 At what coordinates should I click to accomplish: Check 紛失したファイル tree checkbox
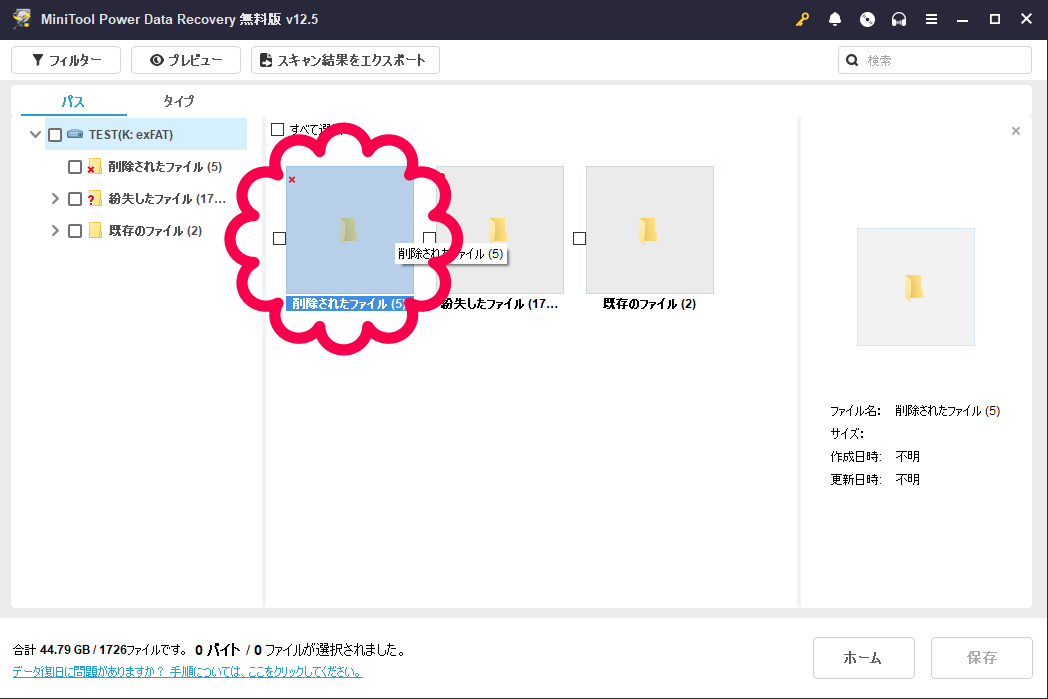click(x=75, y=199)
